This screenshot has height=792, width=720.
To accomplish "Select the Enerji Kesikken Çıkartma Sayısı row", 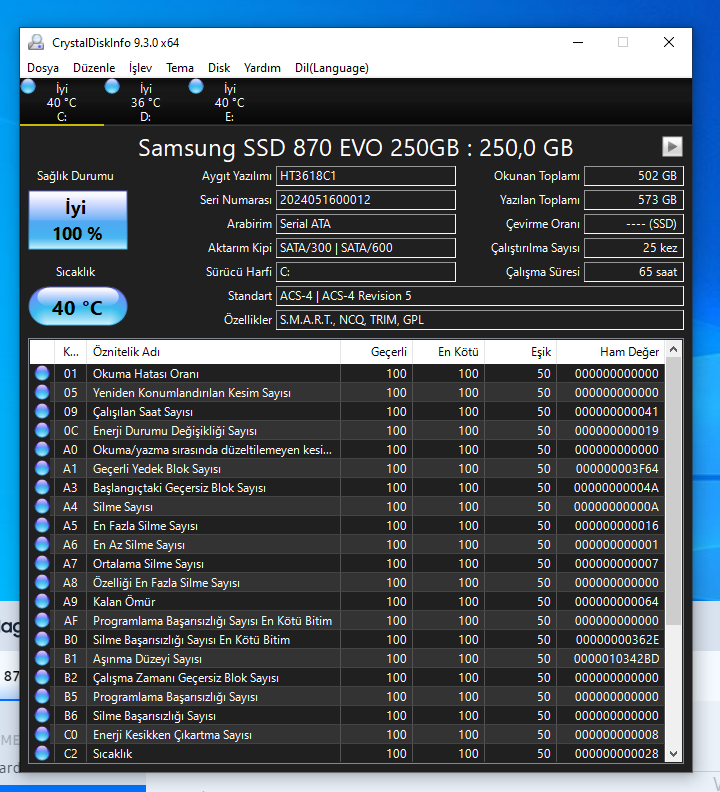I will [347, 735].
